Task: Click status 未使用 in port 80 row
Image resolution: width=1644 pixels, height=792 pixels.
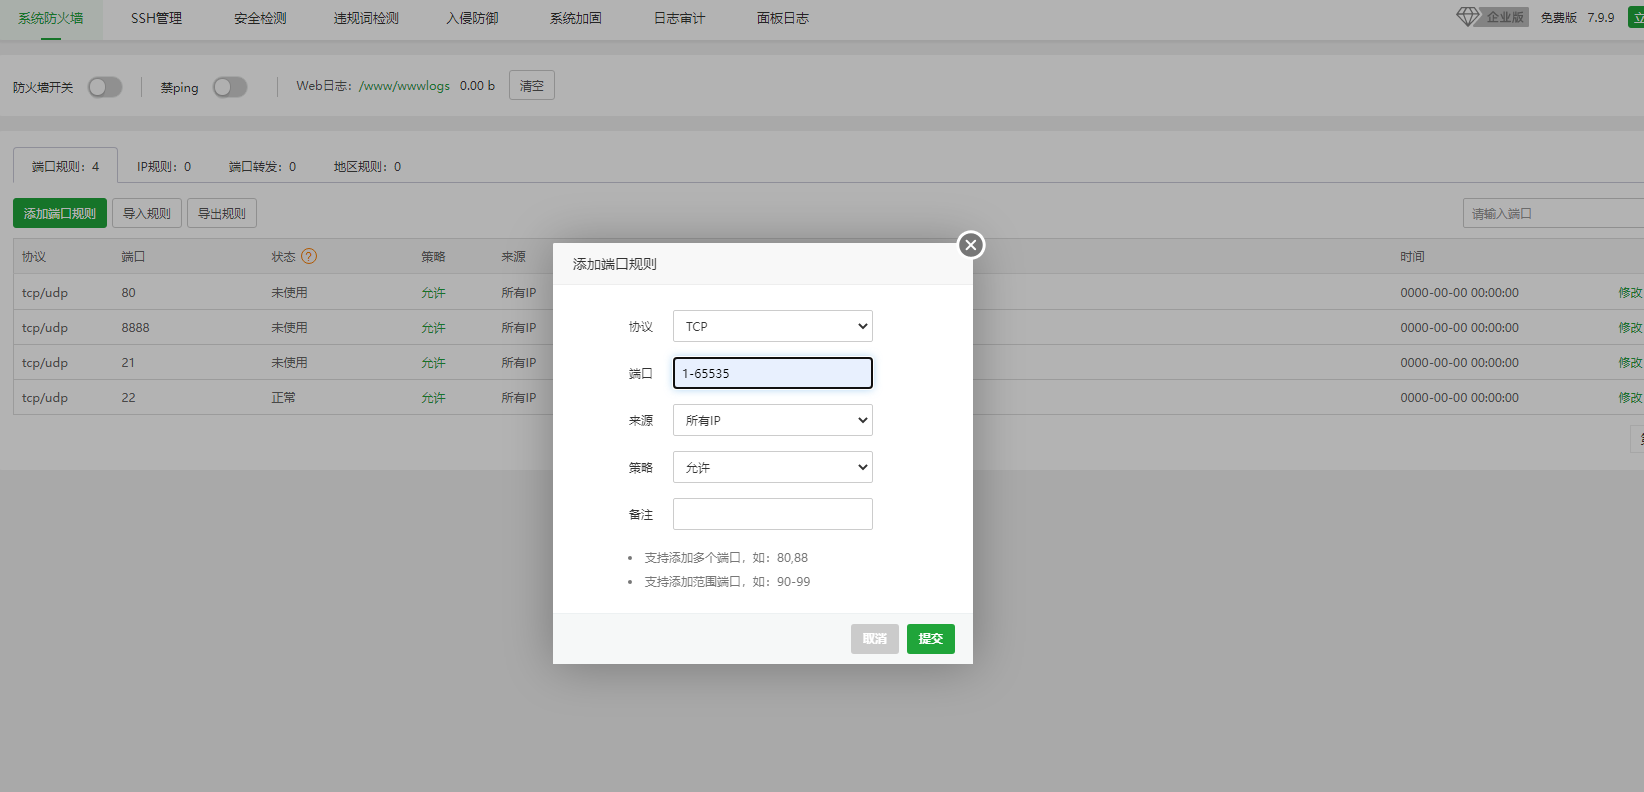Action: tap(289, 292)
